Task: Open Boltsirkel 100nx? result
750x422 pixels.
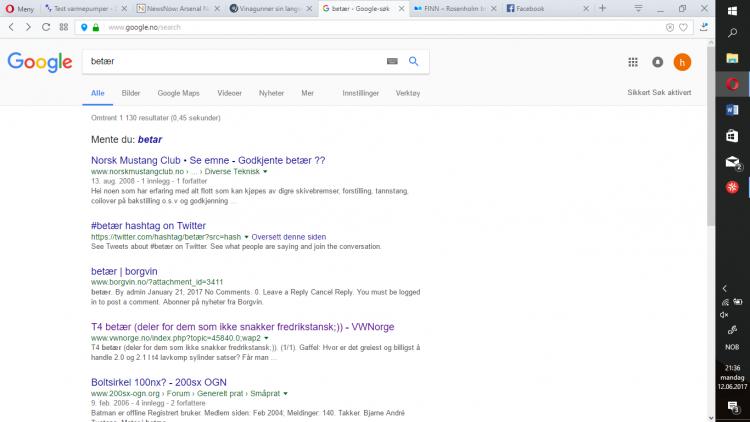Action: pos(159,382)
